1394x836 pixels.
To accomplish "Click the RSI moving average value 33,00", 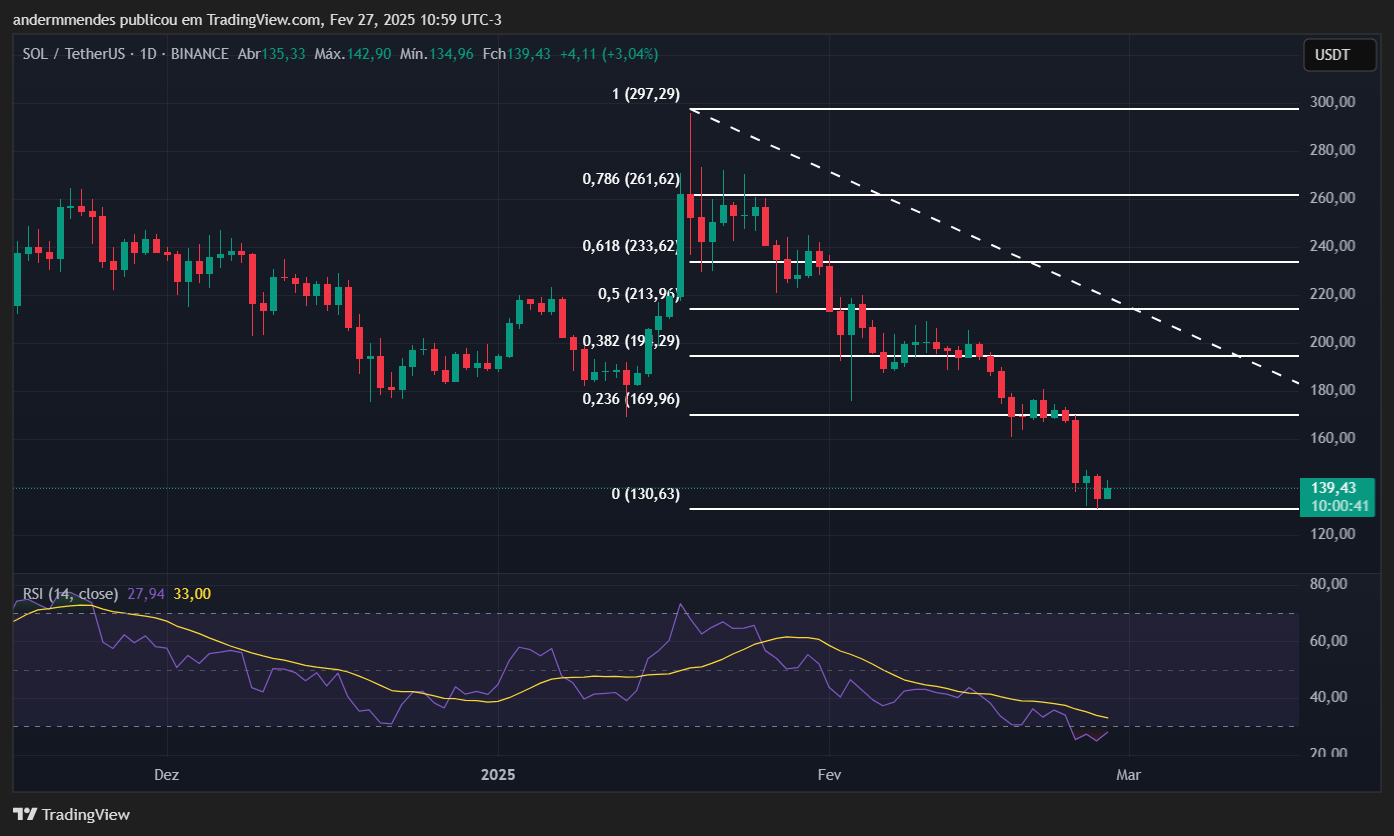I will tap(192, 594).
